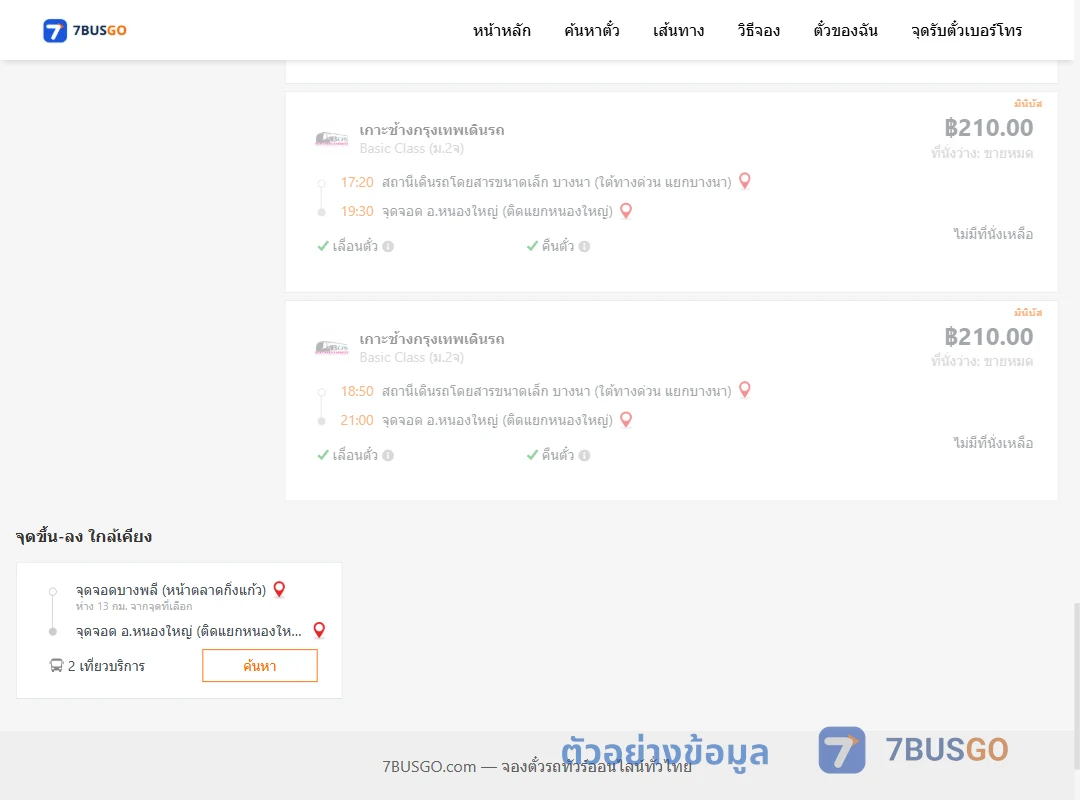The width and height of the screenshot is (1080, 800).
Task: Select เส้นทาง from the top navigation
Action: pyautogui.click(x=678, y=30)
